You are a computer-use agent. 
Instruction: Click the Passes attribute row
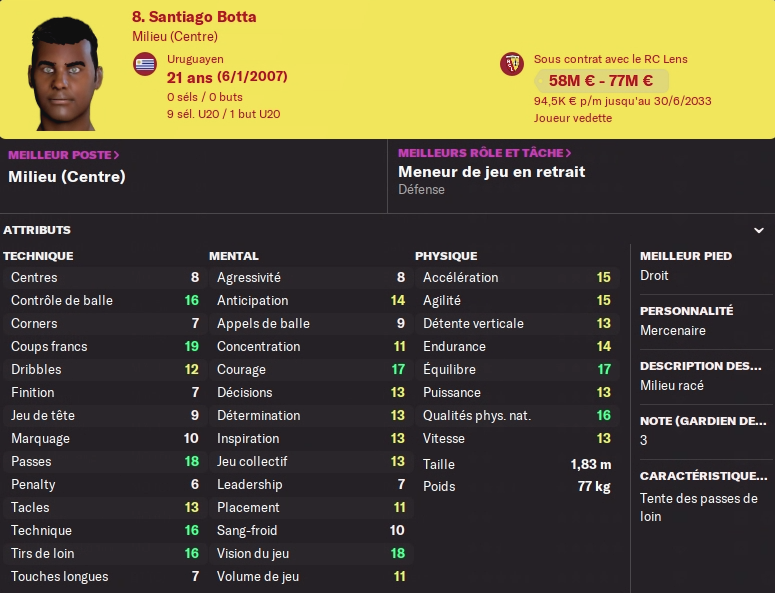tap(104, 462)
